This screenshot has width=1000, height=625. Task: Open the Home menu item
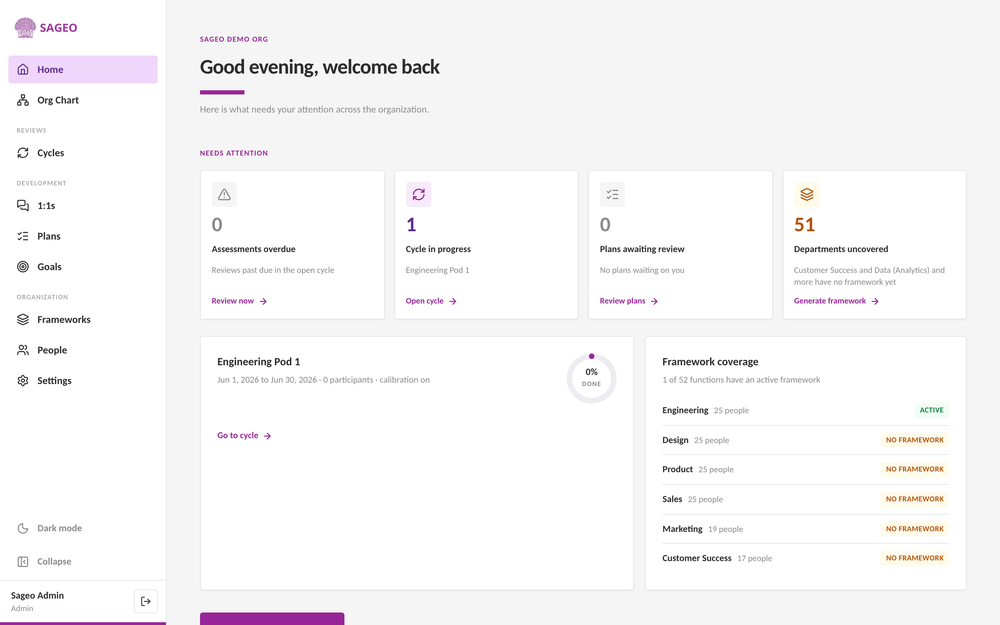click(83, 70)
